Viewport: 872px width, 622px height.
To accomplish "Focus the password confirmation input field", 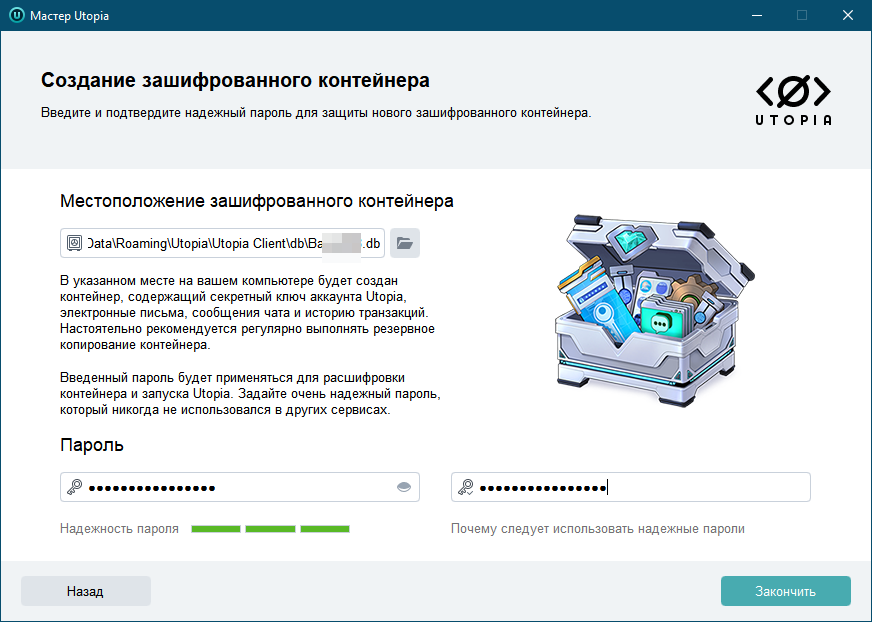I will click(631, 487).
